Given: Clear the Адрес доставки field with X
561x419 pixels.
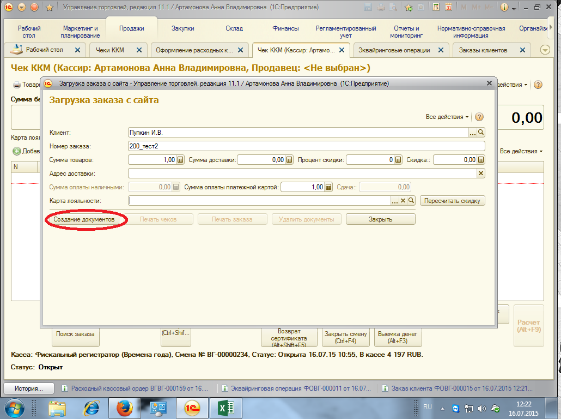Looking at the screenshot, I should pyautogui.click(x=481, y=173).
